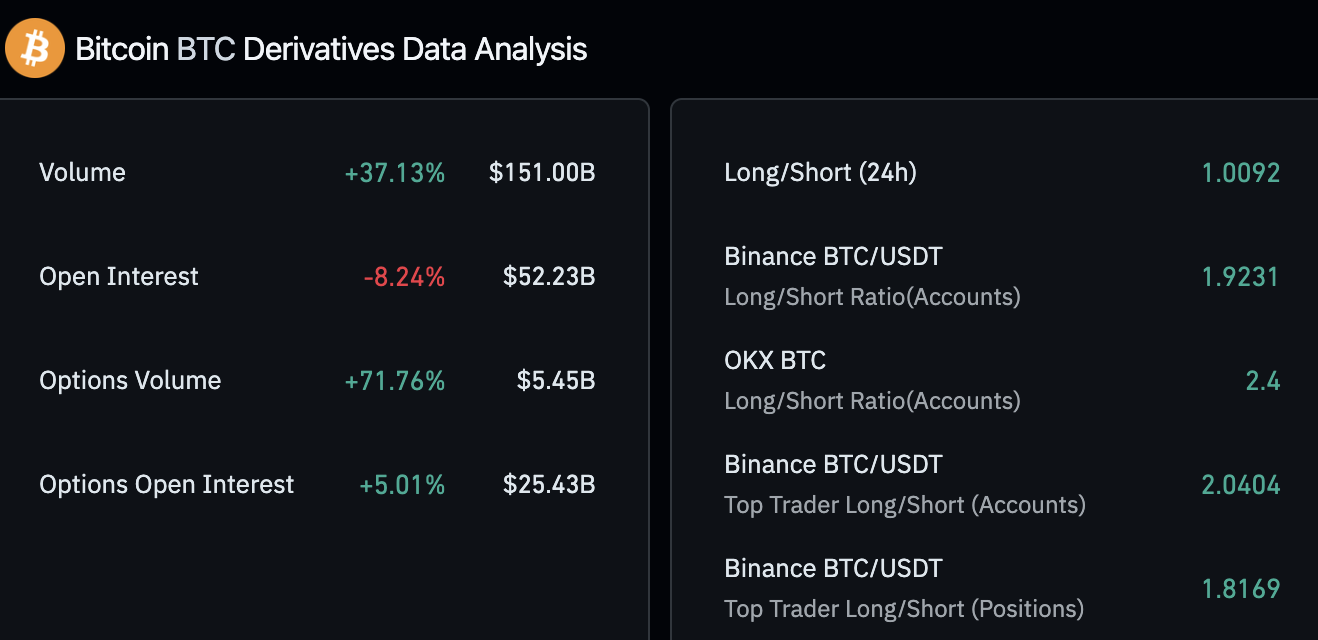Click the OKX BTC row label

tap(775, 360)
